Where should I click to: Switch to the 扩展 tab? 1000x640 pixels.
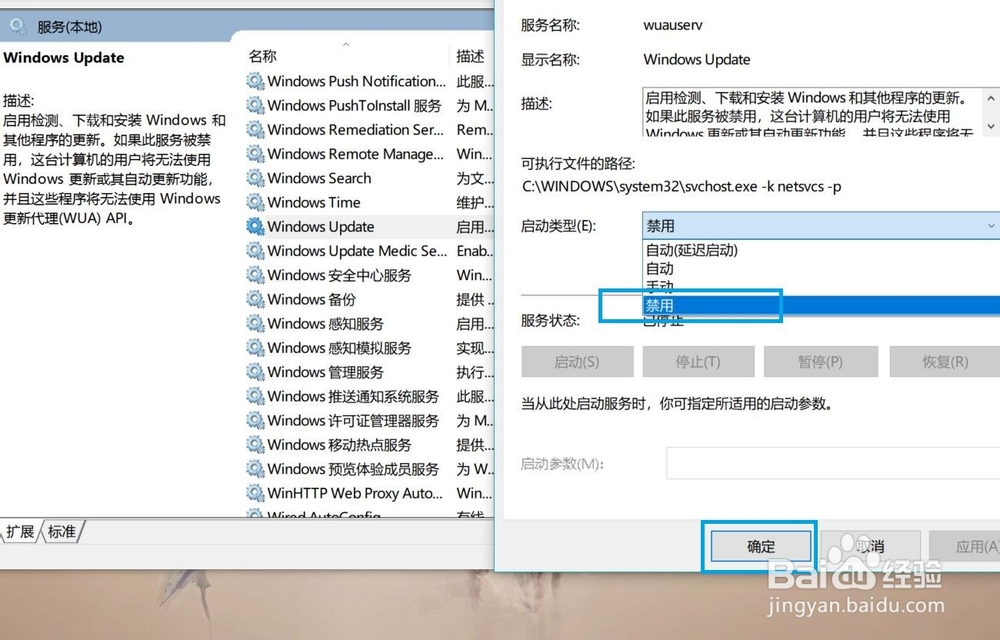click(20, 532)
